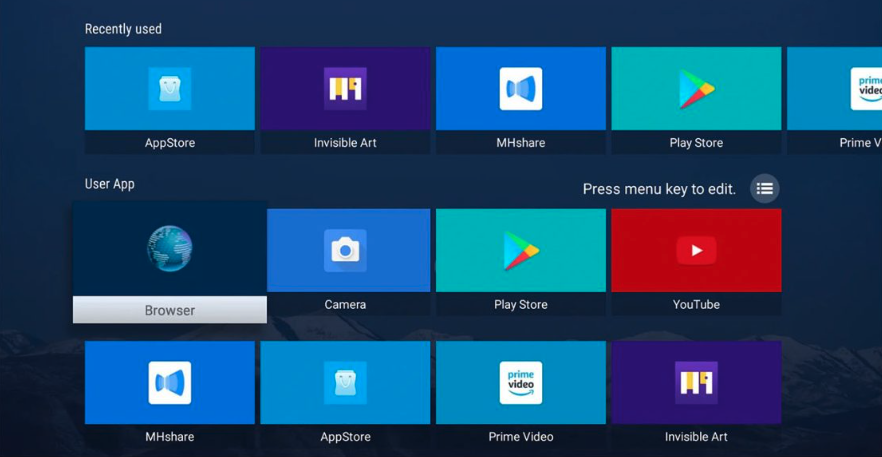This screenshot has width=882, height=457.
Task: Open the Camera app icon
Action: [x=345, y=250]
